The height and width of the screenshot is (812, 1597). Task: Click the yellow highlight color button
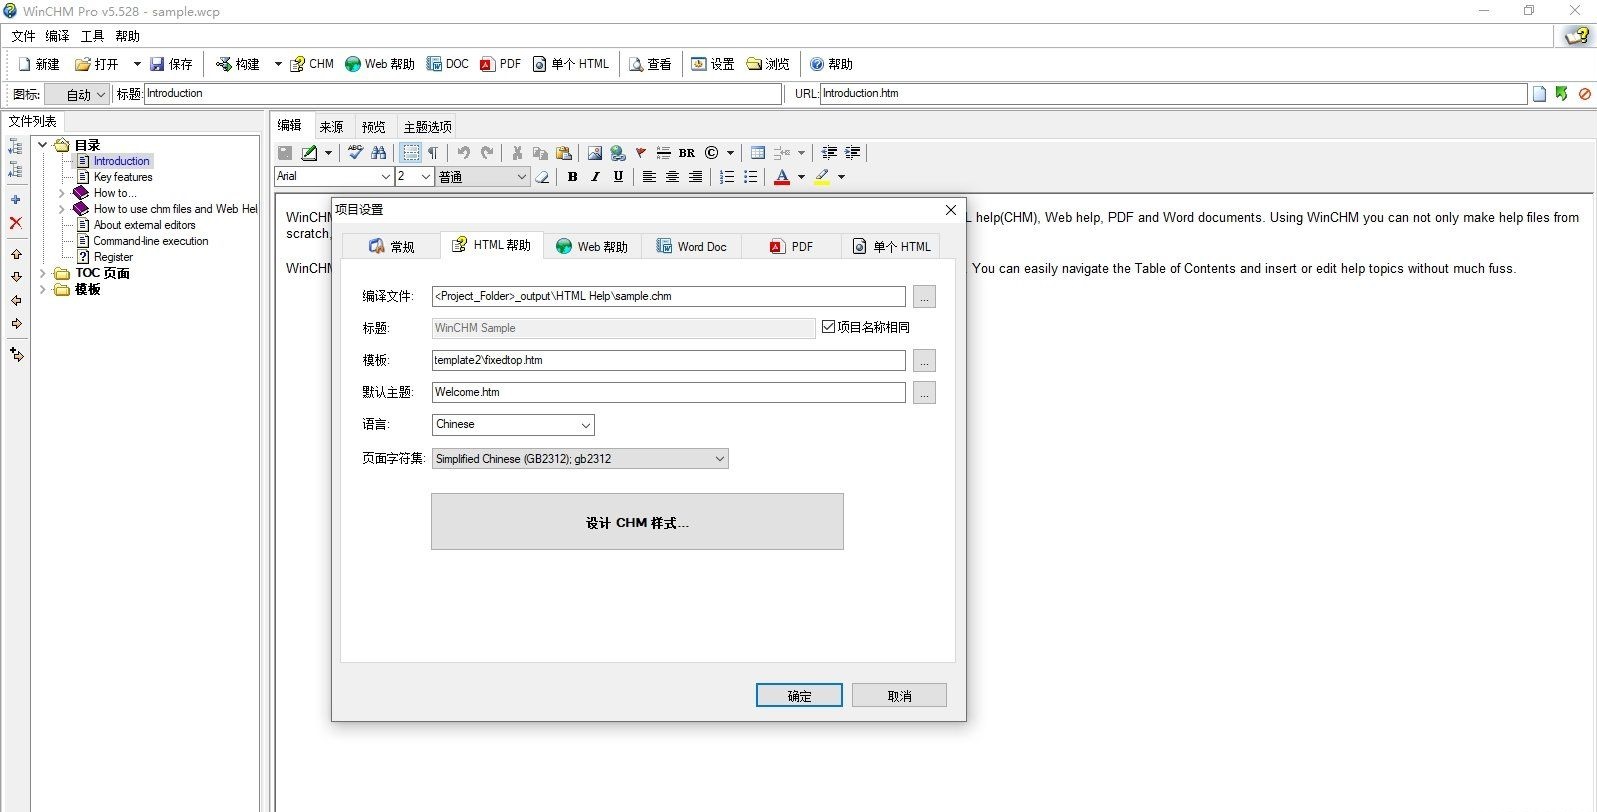[x=822, y=177]
